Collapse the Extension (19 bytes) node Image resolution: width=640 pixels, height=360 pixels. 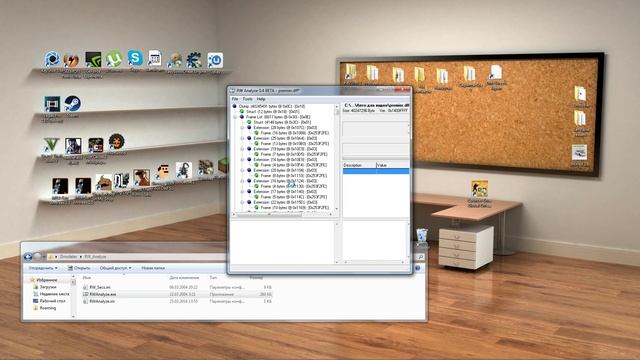pos(242,149)
